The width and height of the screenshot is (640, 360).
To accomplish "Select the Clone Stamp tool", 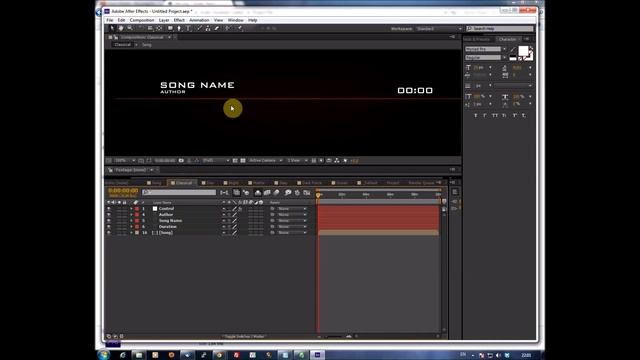I will pos(208,28).
